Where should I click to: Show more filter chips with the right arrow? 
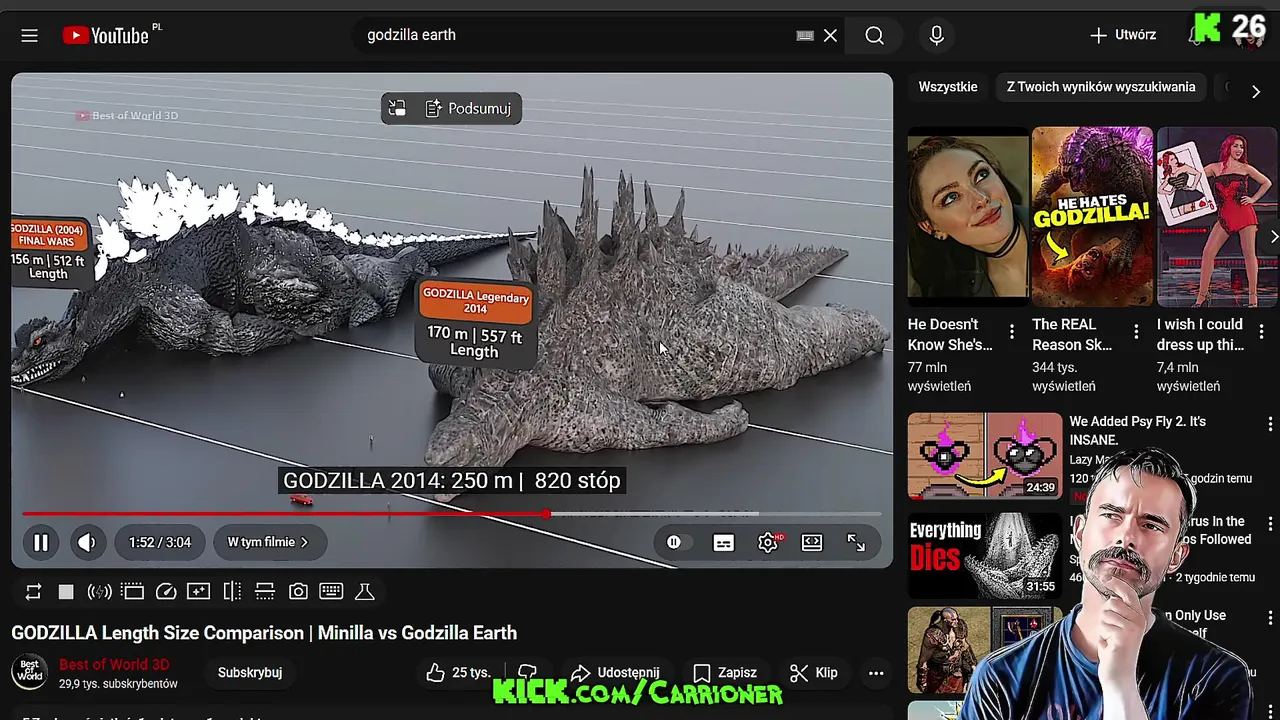pyautogui.click(x=1256, y=91)
